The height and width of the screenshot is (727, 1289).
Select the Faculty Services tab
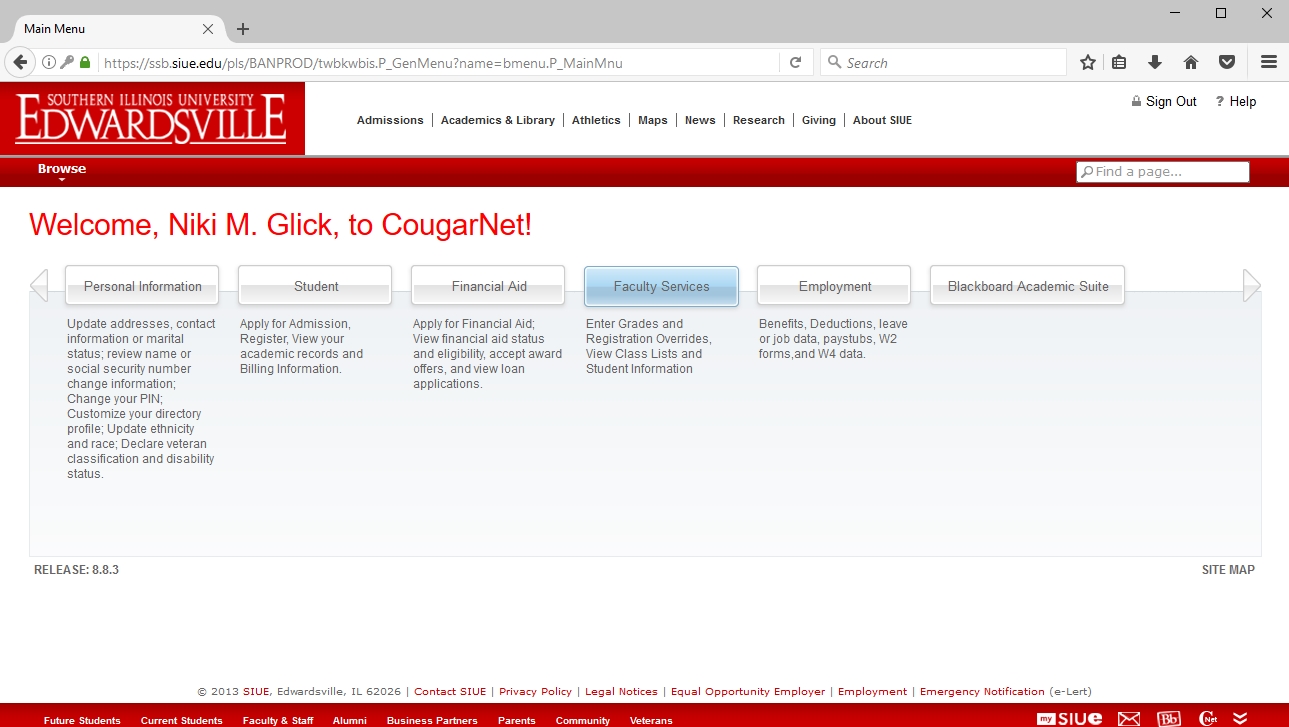tap(661, 286)
